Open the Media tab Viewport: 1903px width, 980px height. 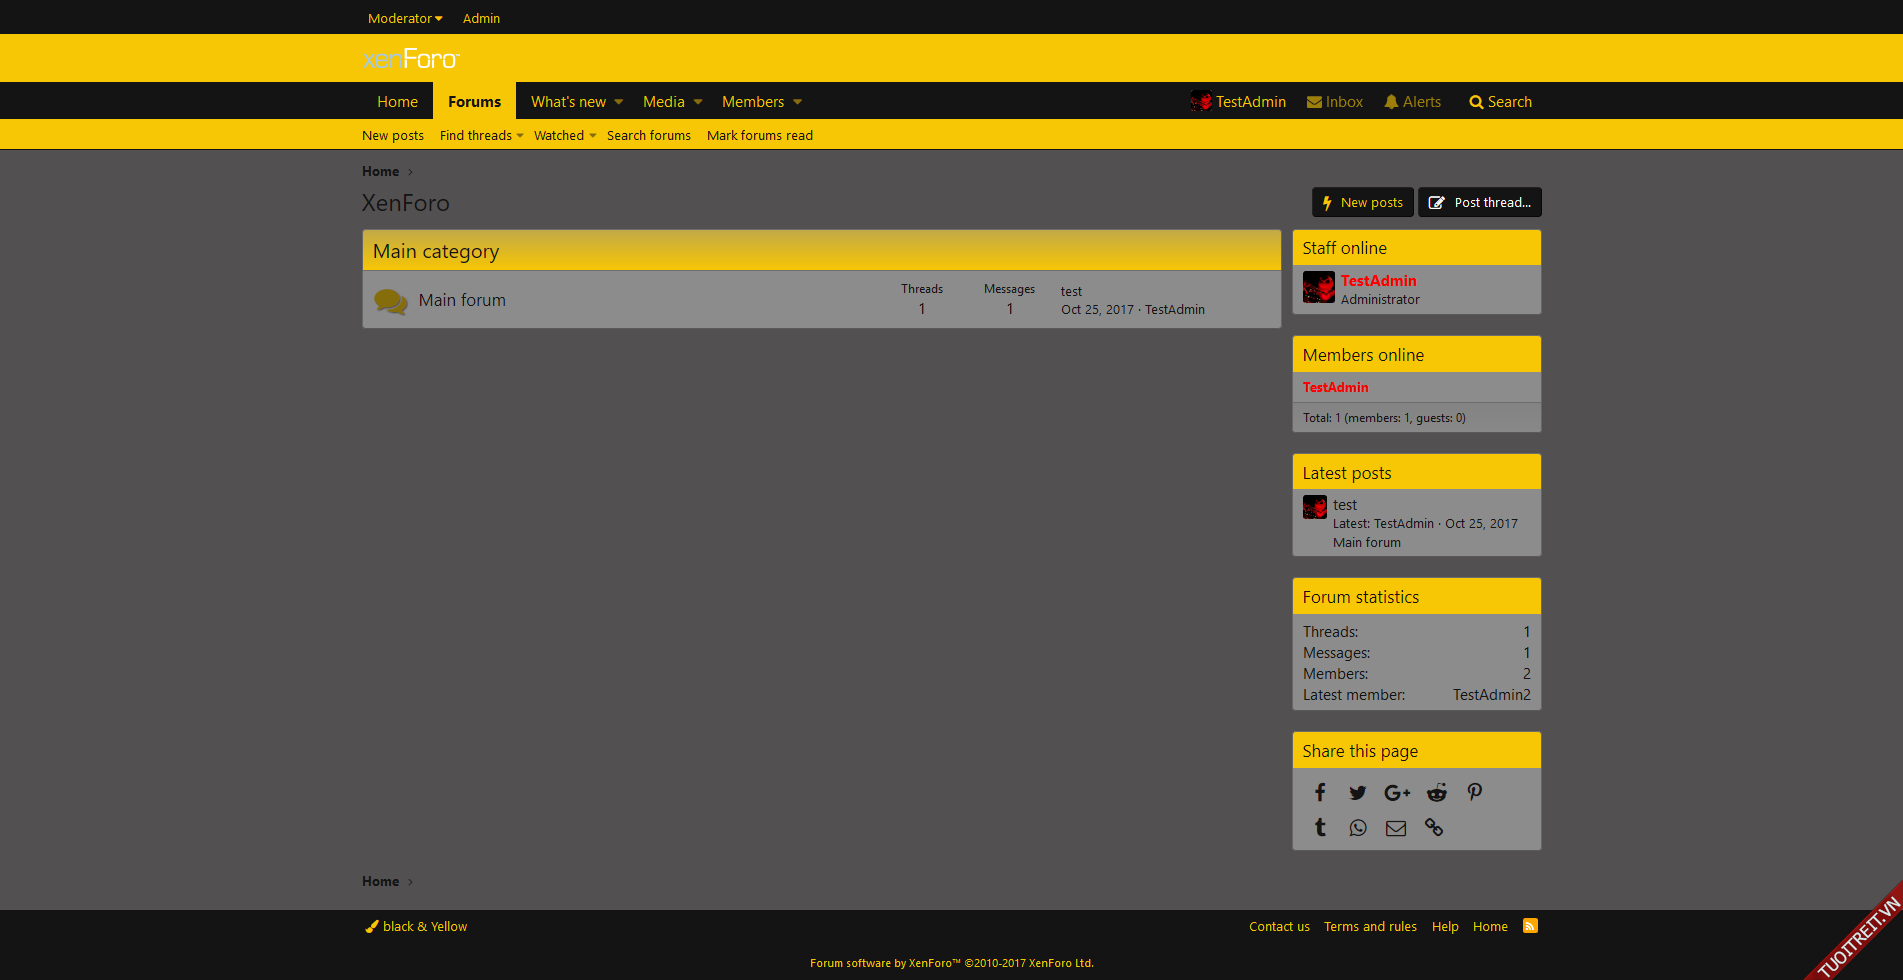coord(664,102)
